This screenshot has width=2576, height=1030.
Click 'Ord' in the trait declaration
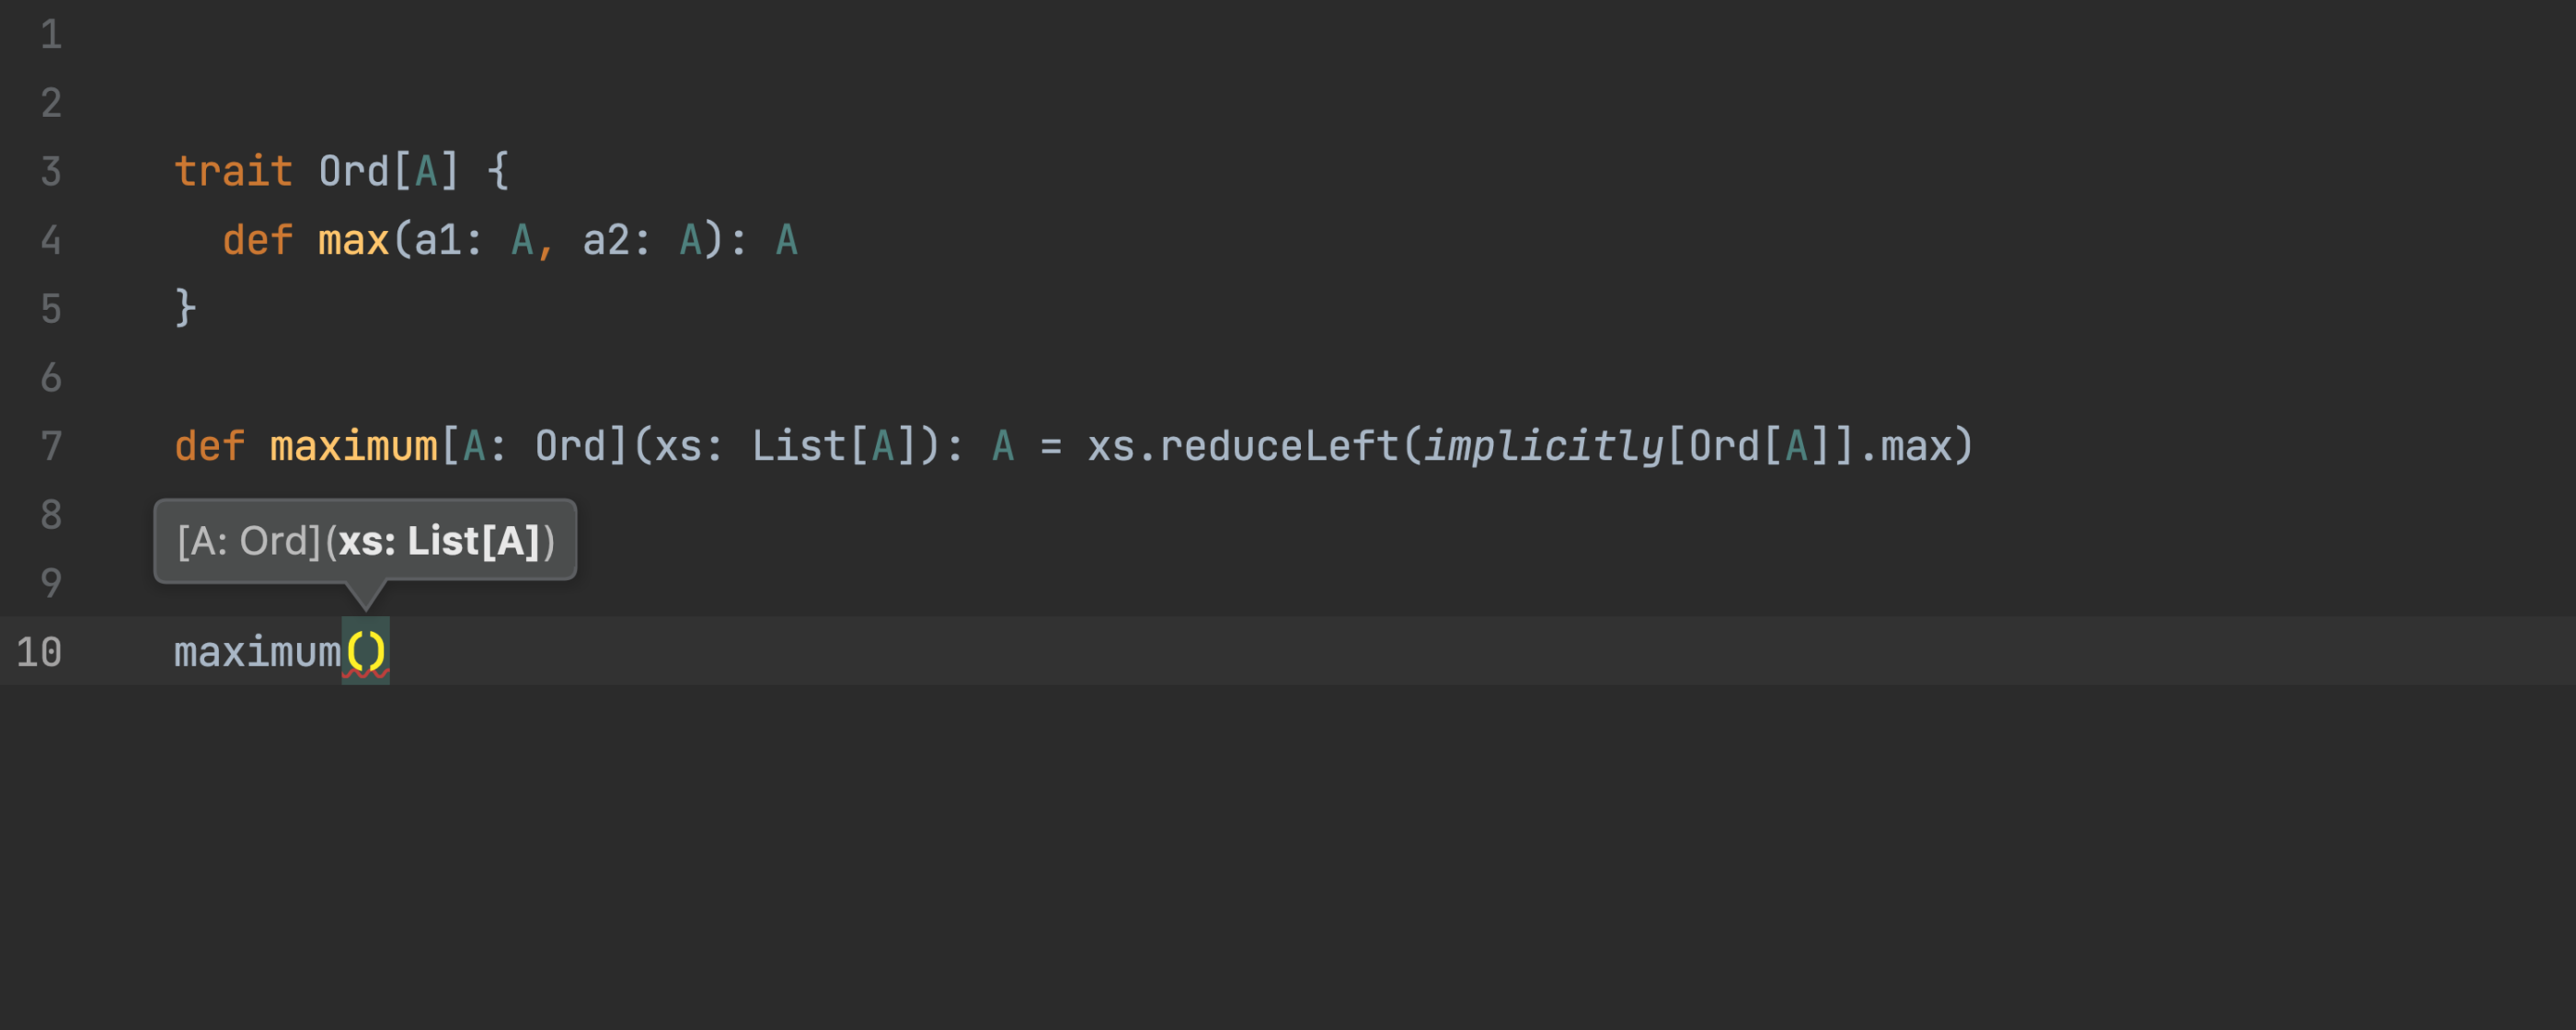point(354,171)
